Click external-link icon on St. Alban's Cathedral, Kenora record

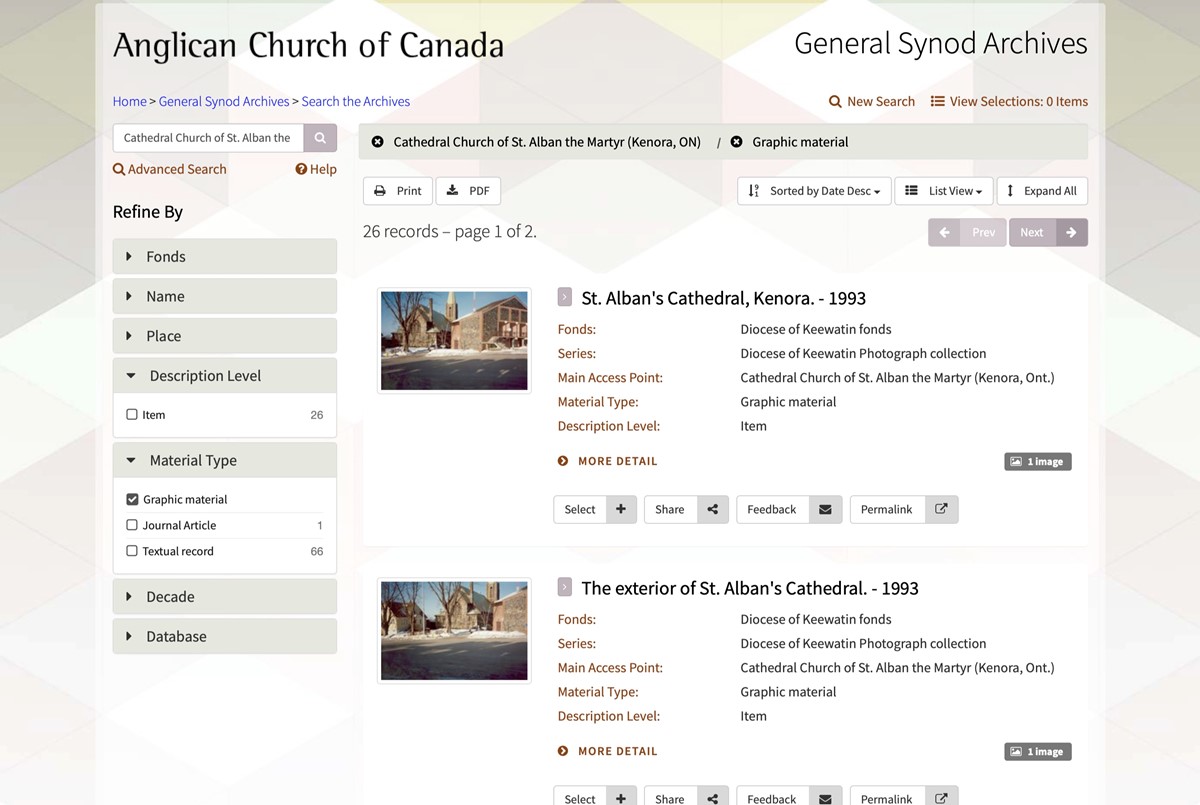(x=941, y=509)
